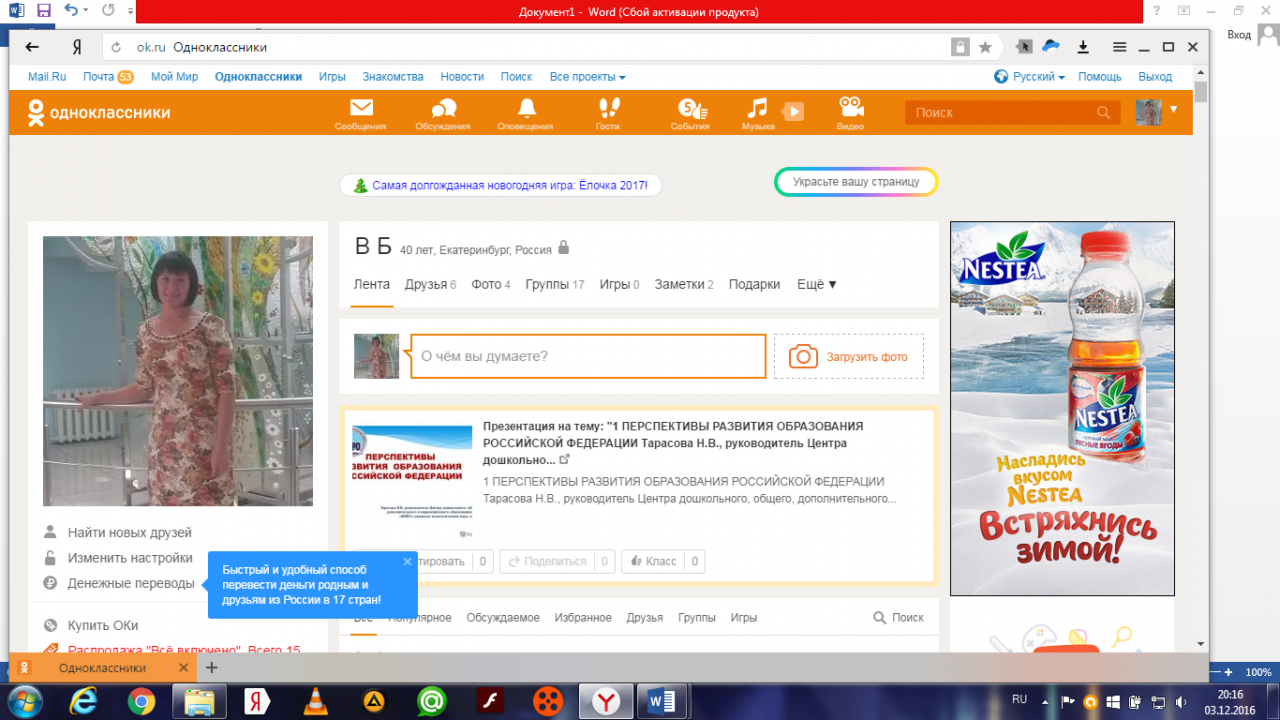Select the Лента profile tab
The width and height of the screenshot is (1280, 720).
(x=371, y=284)
